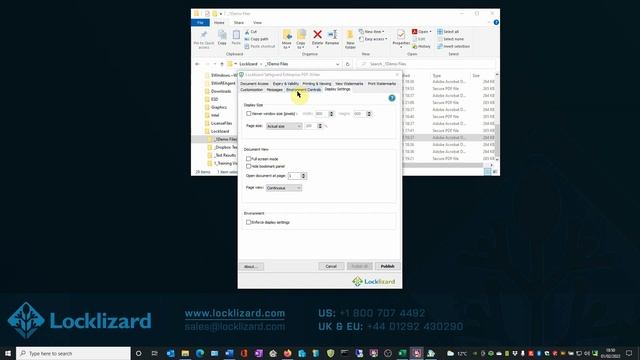Check Hide bookmark panel option
This screenshot has height=360, width=640.
tap(249, 167)
